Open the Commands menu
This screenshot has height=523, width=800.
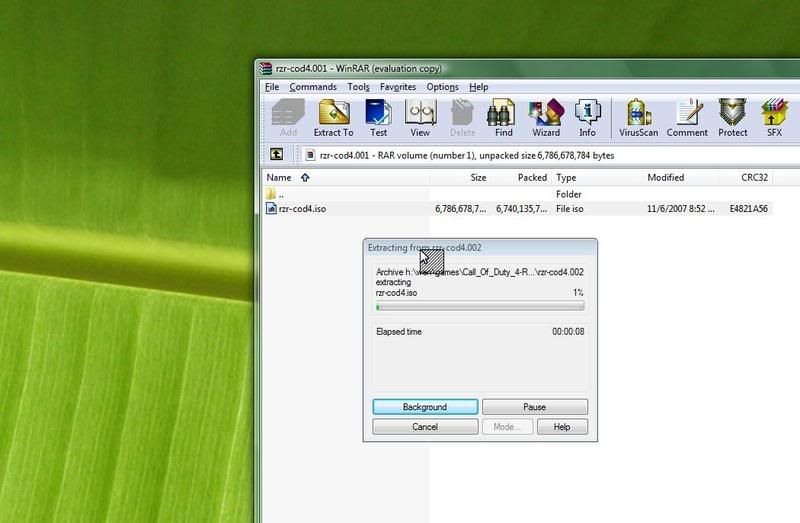313,87
